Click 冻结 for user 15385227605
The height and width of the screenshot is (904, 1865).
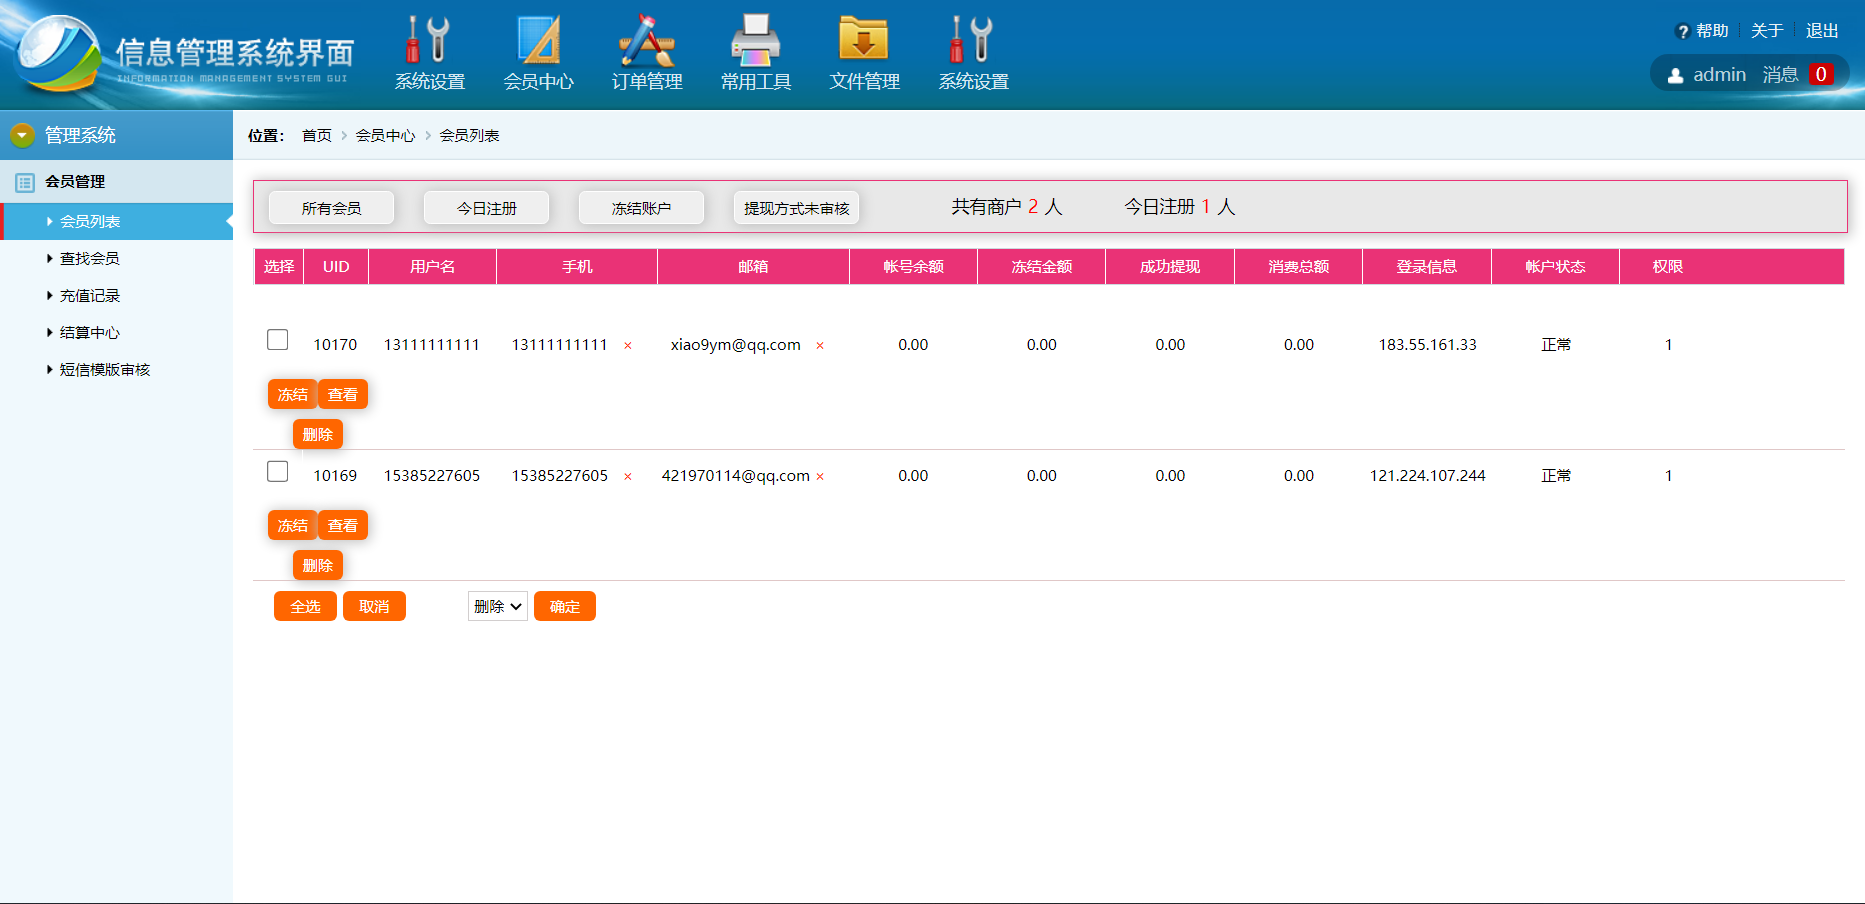[292, 525]
